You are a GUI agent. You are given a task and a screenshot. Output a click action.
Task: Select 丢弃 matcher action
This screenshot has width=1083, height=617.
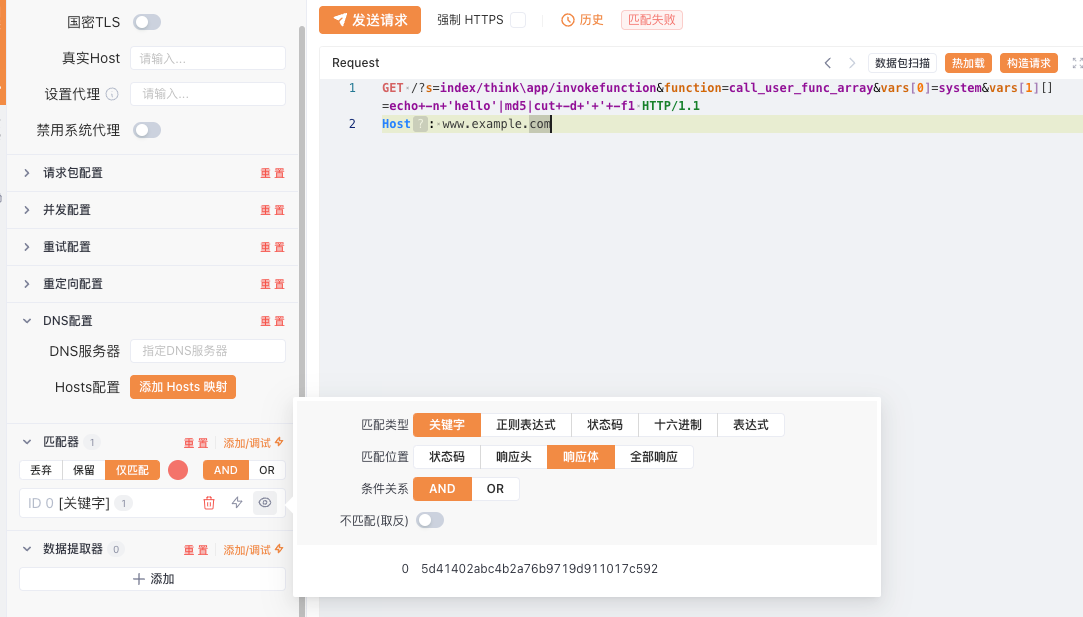click(x=41, y=470)
